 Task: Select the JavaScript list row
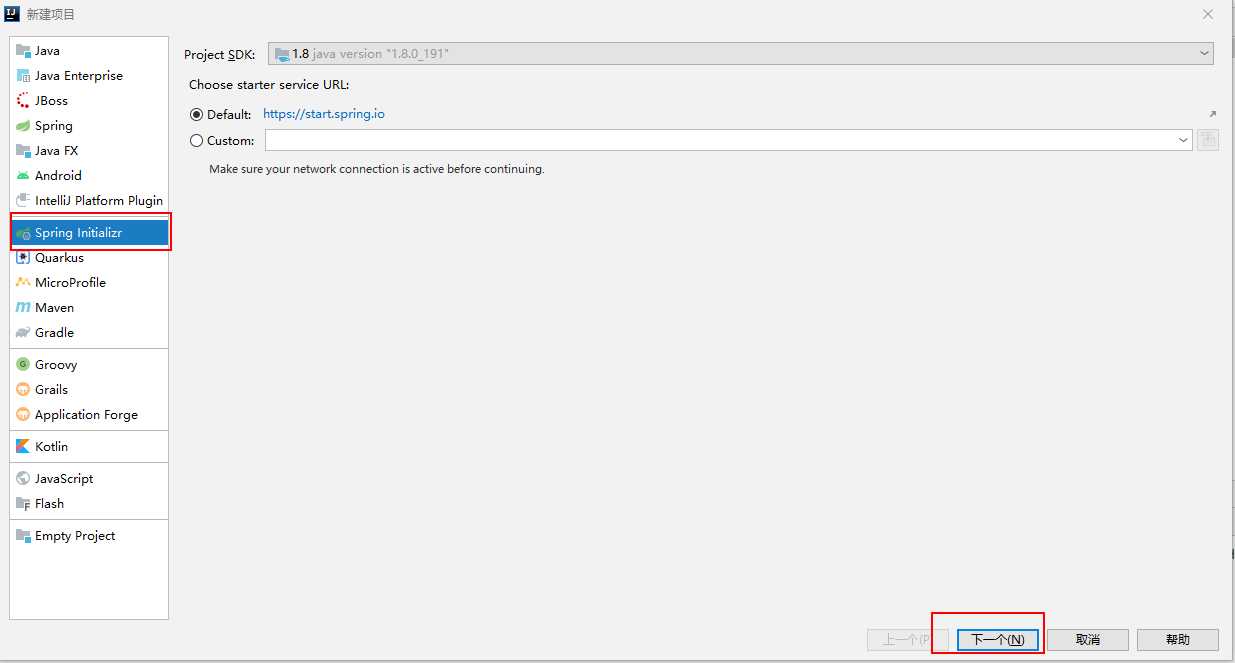tap(89, 479)
